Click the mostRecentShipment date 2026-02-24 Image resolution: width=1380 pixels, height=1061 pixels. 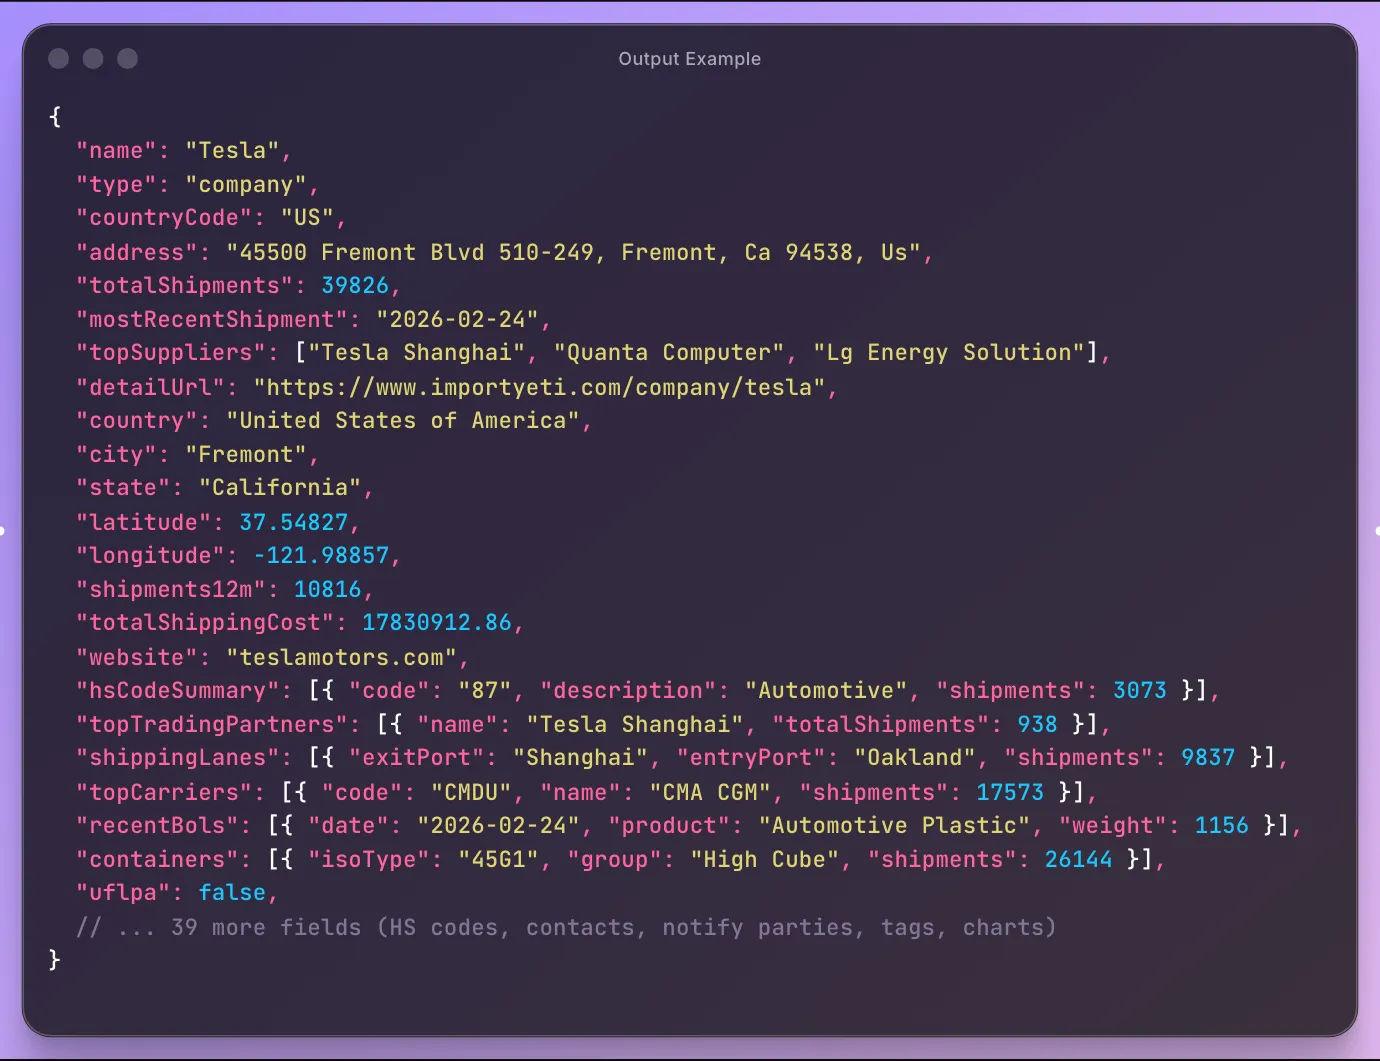tap(464, 320)
